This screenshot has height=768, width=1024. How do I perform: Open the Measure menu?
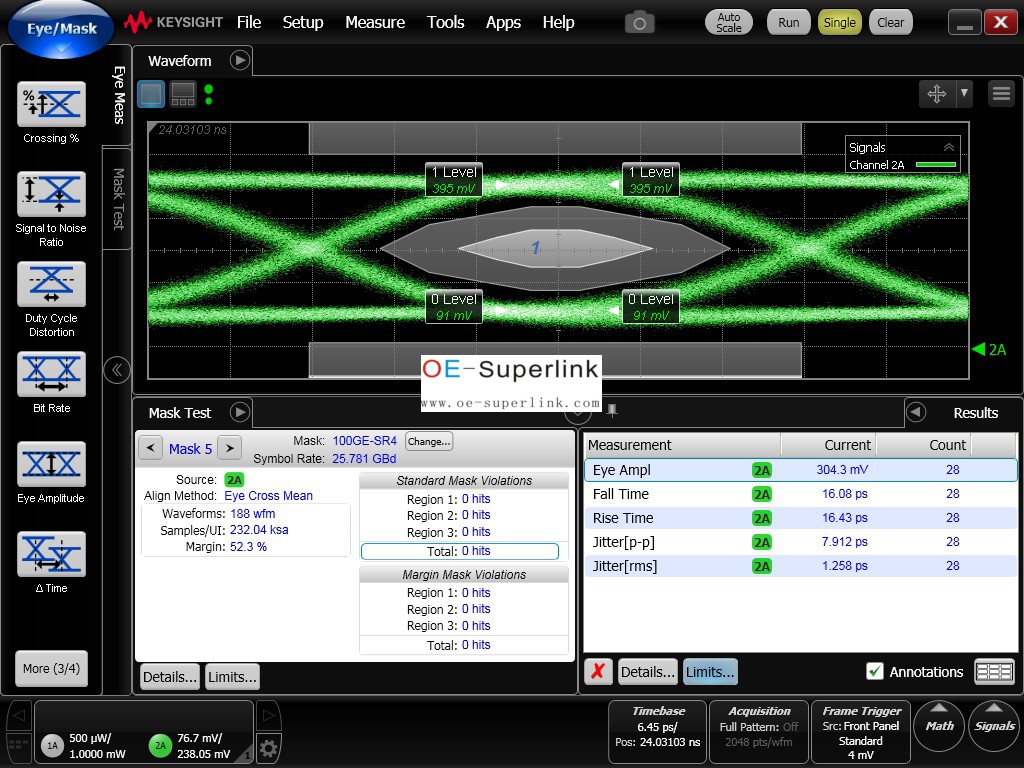click(x=375, y=22)
